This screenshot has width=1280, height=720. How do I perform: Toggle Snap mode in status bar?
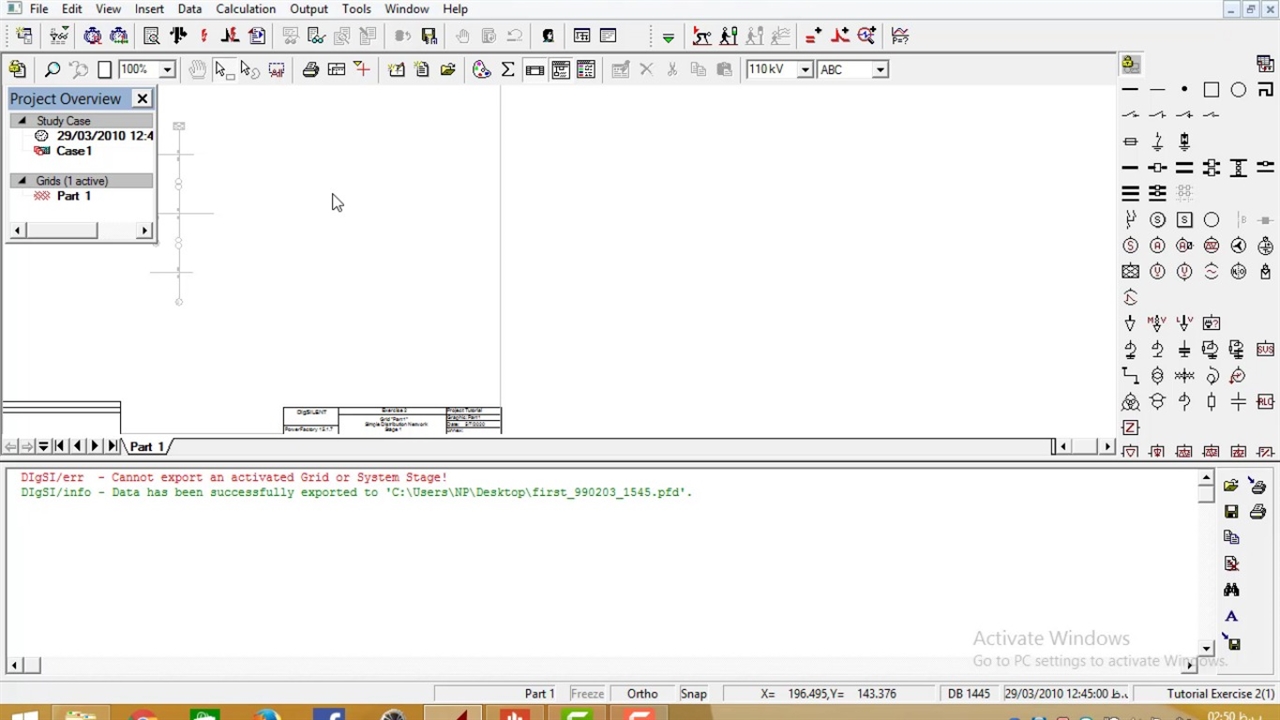(x=693, y=694)
